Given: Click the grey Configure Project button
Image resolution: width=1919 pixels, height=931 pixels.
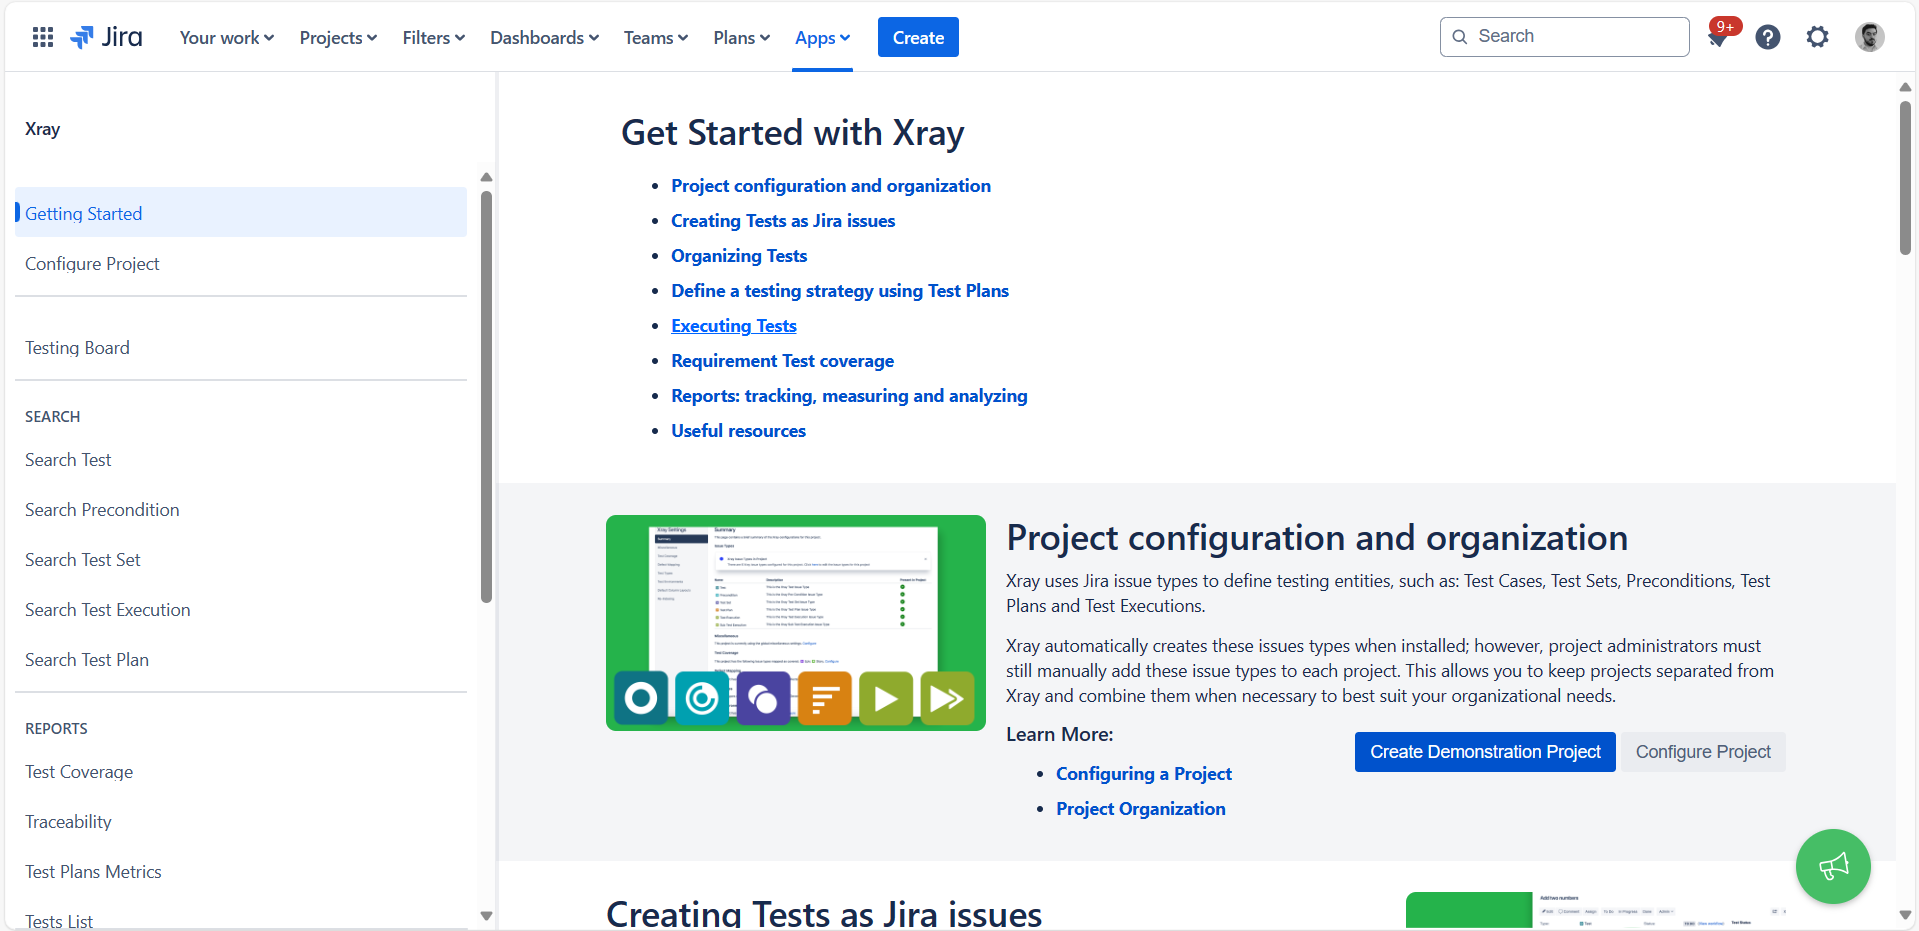Looking at the screenshot, I should click(x=1703, y=752).
